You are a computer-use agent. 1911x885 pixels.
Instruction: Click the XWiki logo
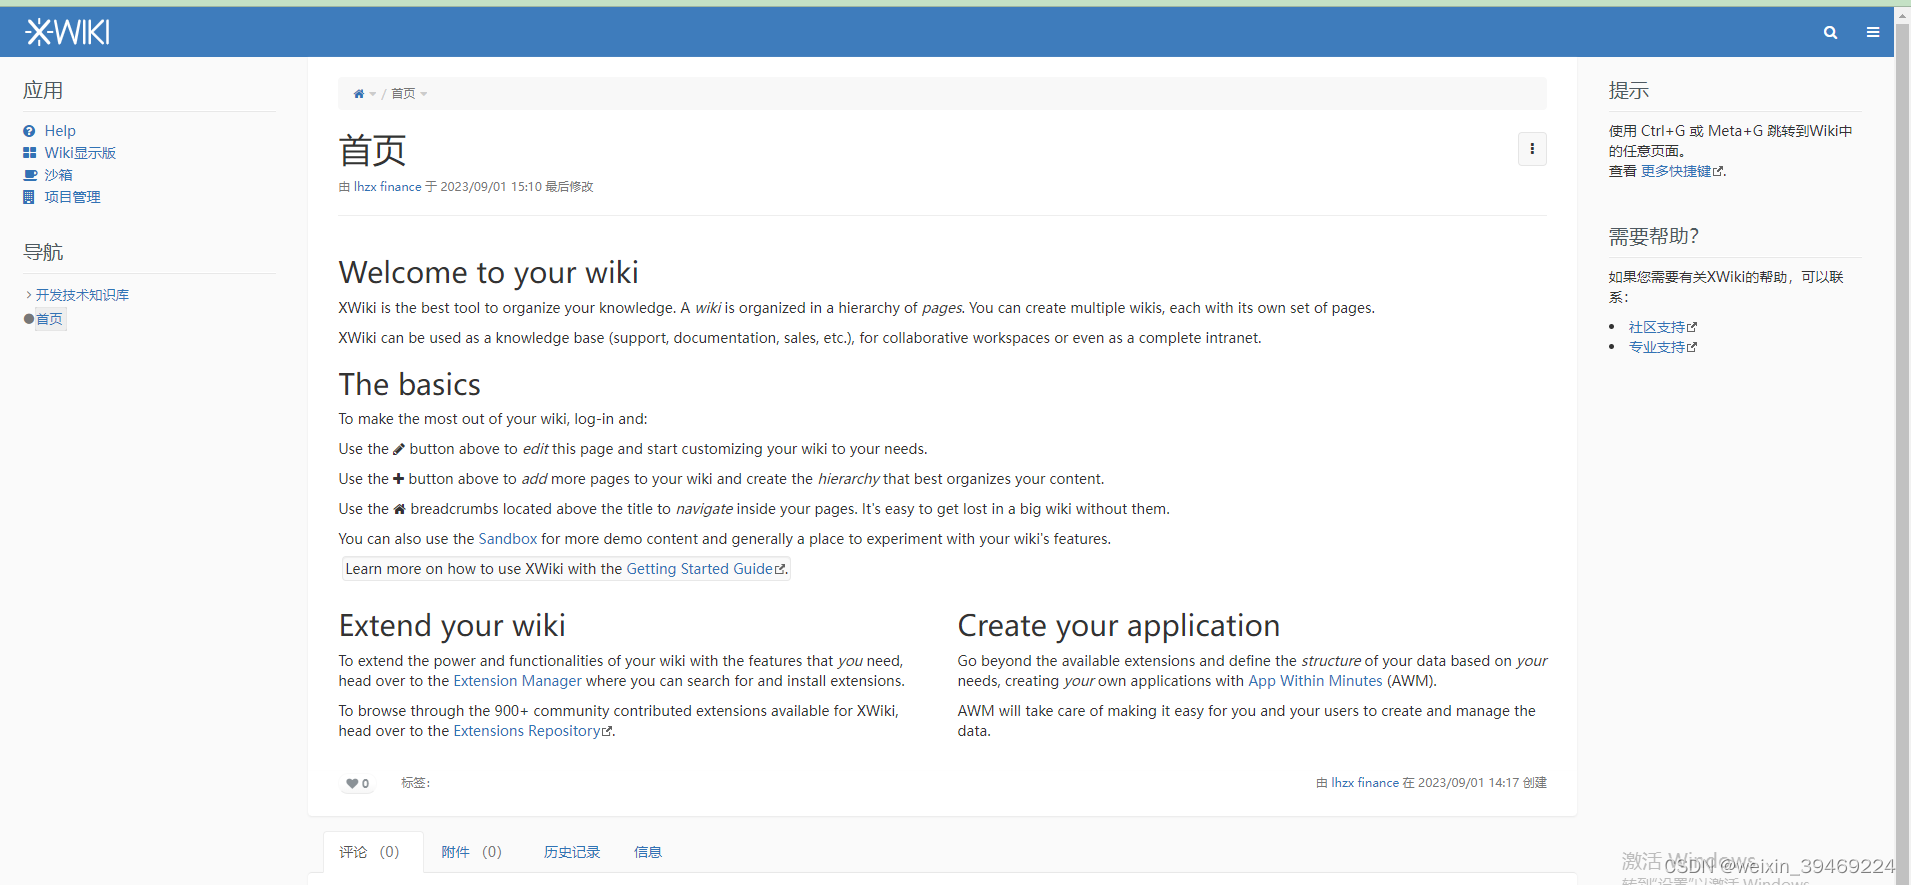tap(67, 33)
